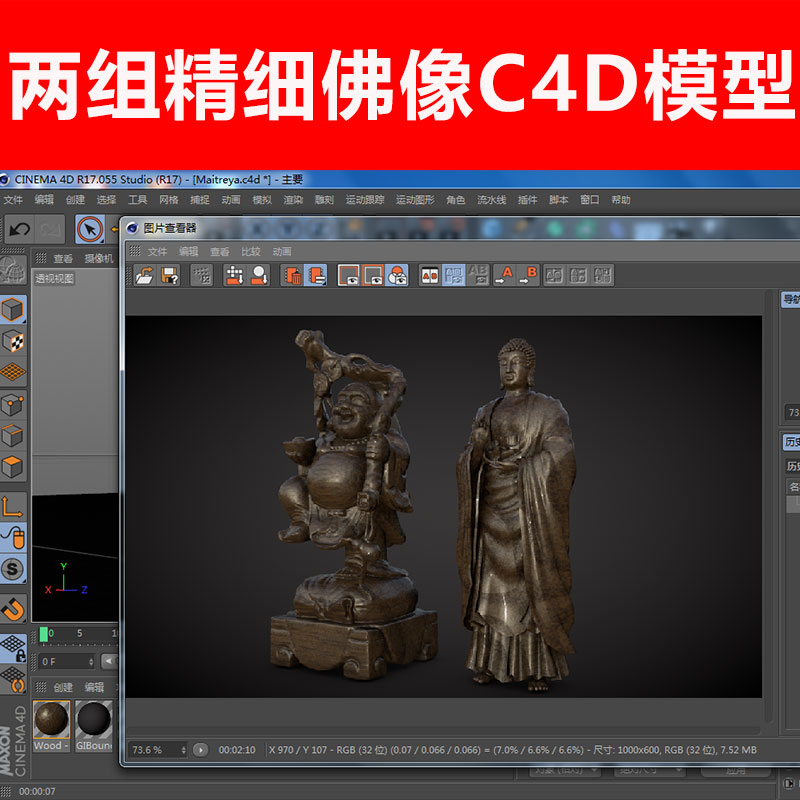Viewport: 800px width, 800px height.
Task: Click the workplane orange grid icon
Action: (x=13, y=373)
